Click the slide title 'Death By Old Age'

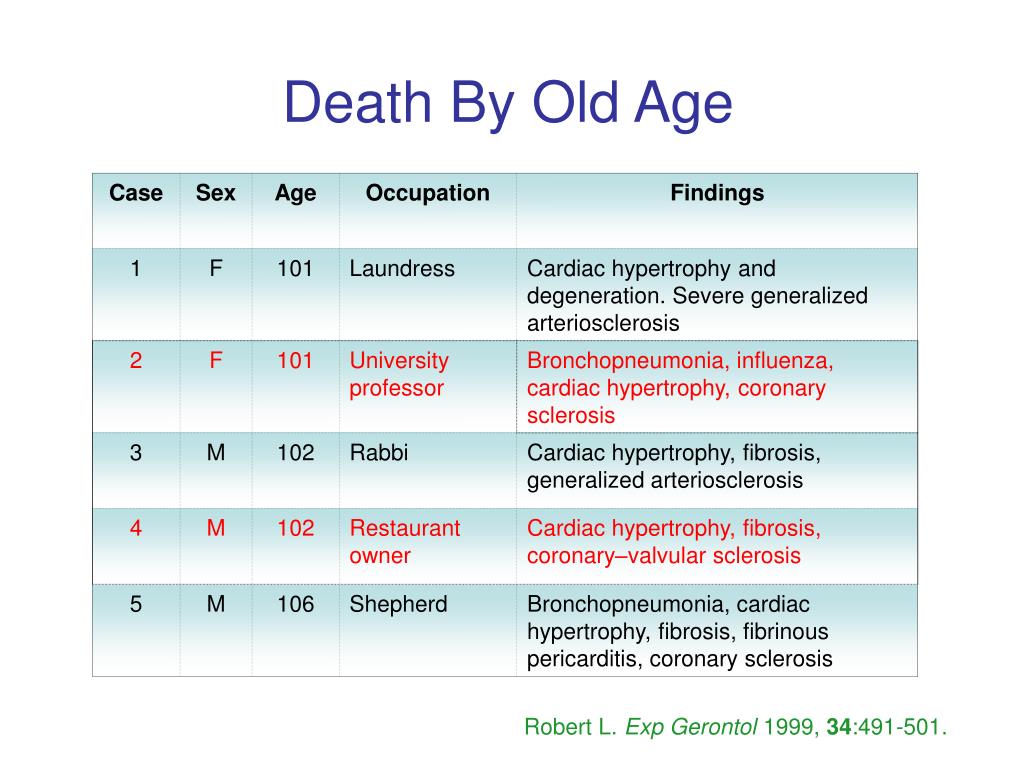pos(508,103)
